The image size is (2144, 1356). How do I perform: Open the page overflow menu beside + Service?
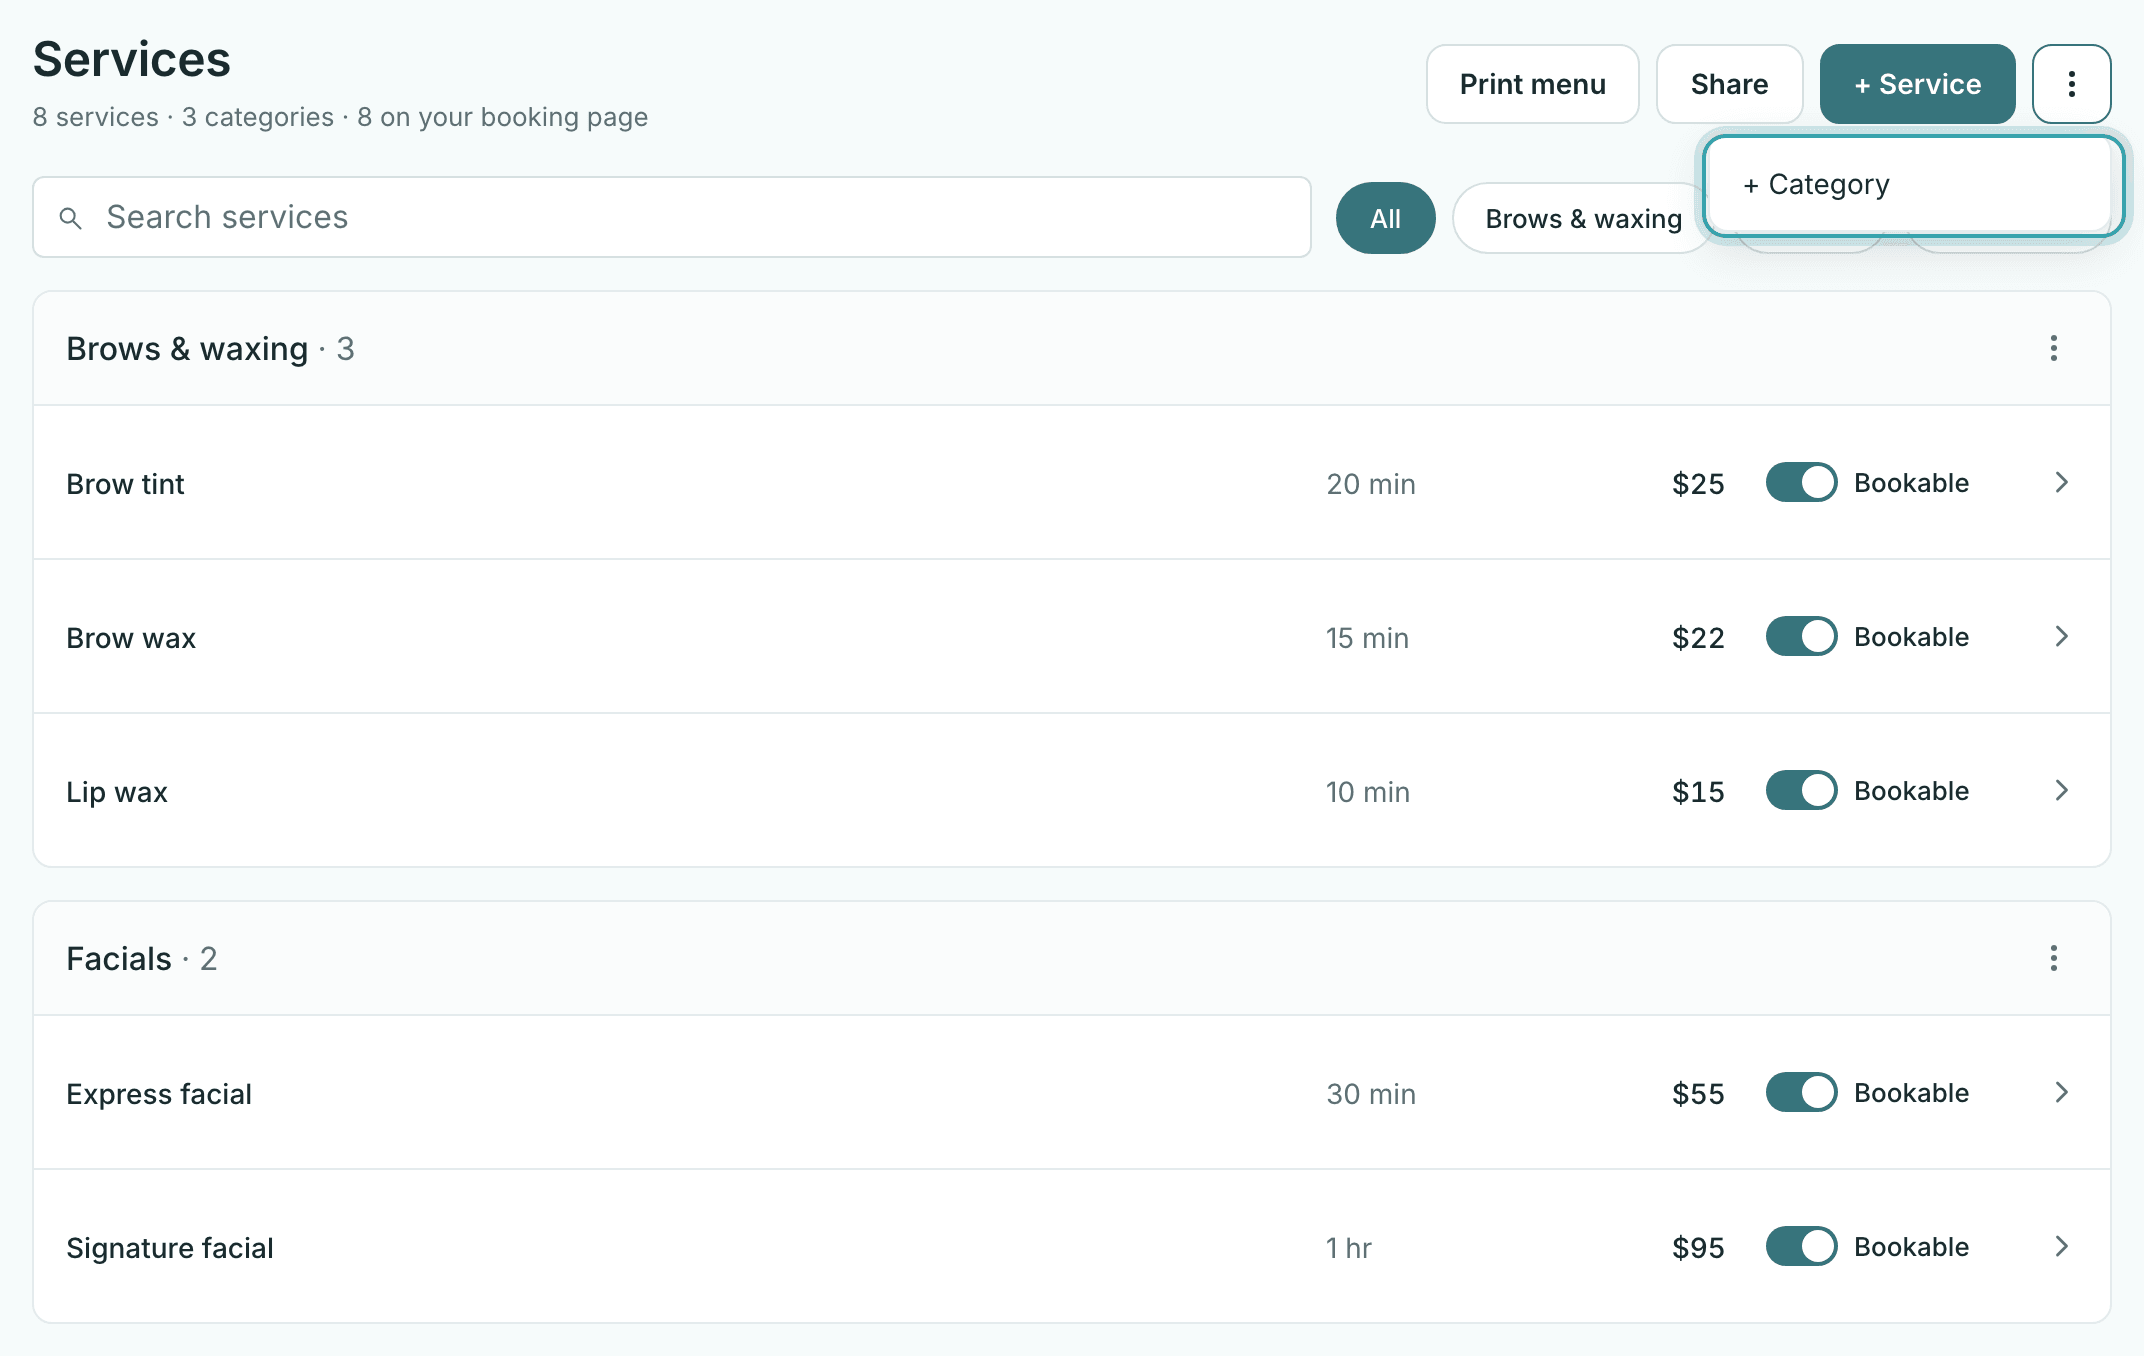(x=2071, y=84)
